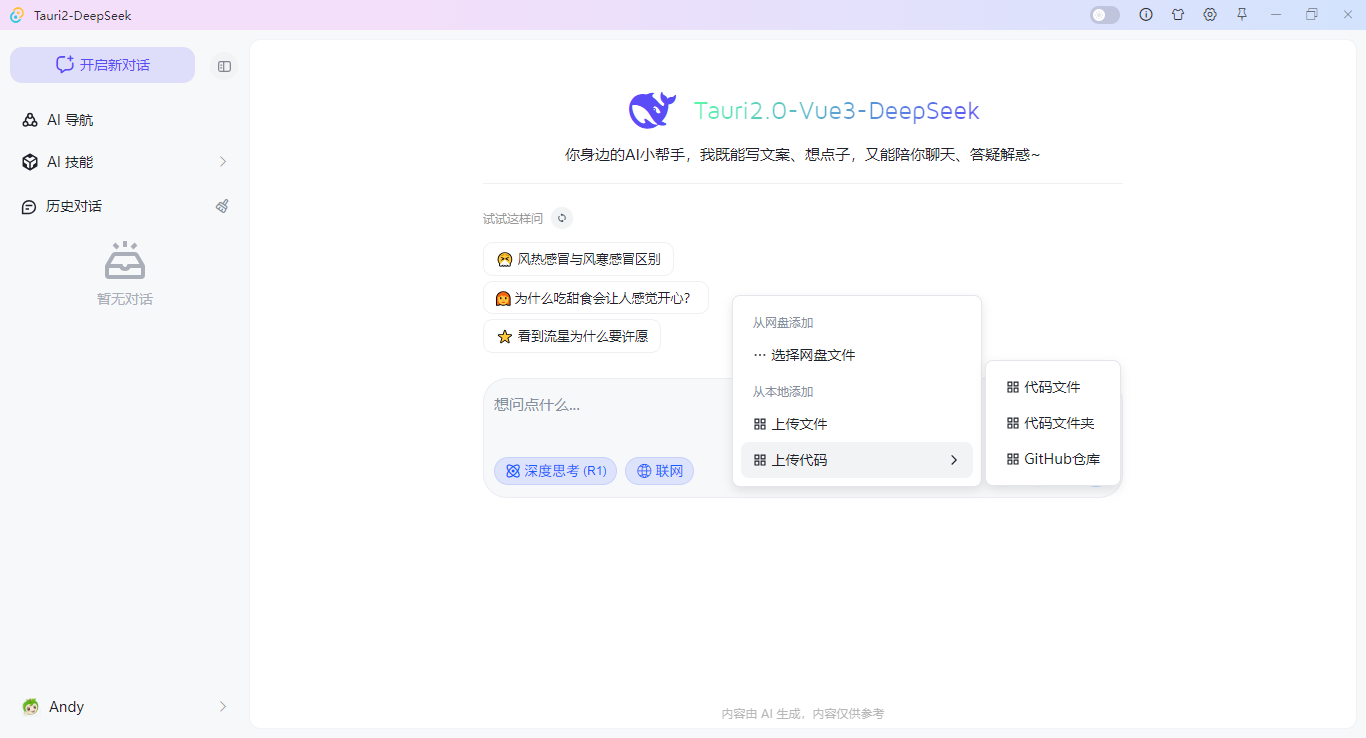Click the Tauri2.0-Vue3-DeepSeek title text
The height and width of the screenshot is (738, 1366).
(837, 110)
